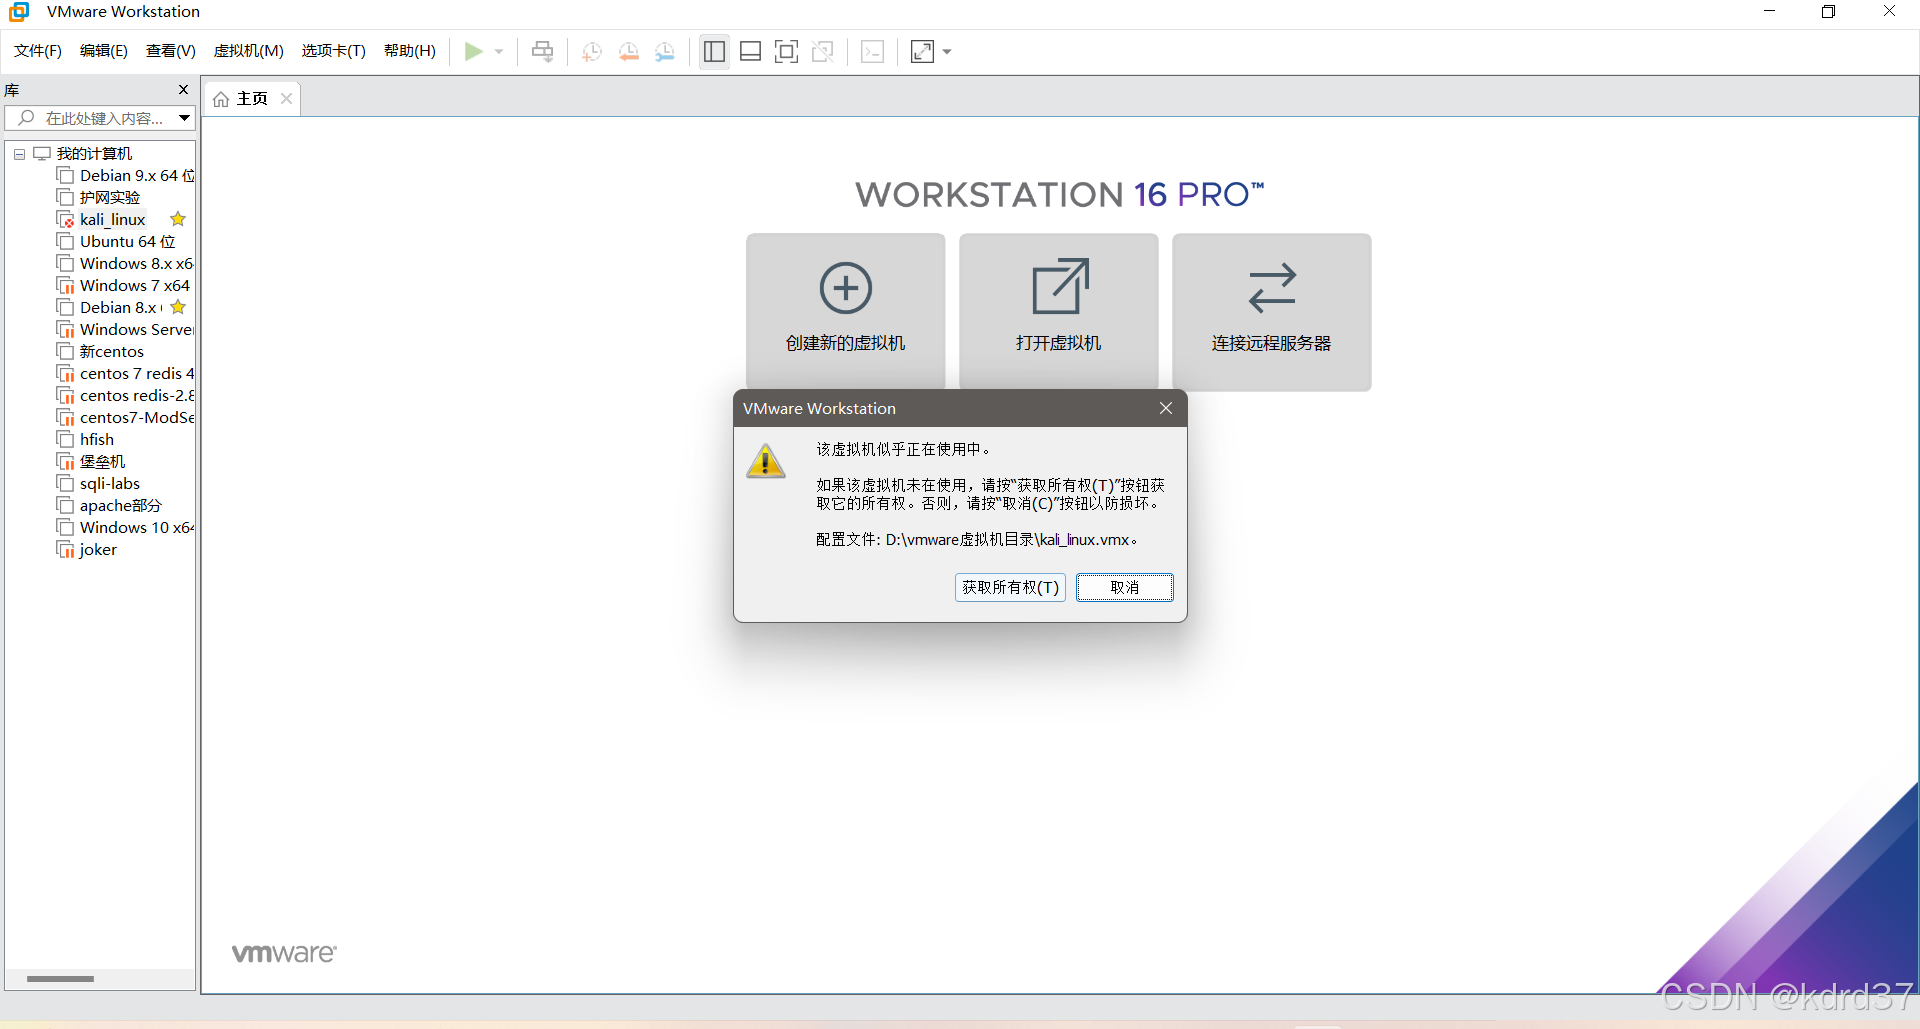Click the Send Ctrl+Alt+Del toolbar icon

(x=543, y=51)
